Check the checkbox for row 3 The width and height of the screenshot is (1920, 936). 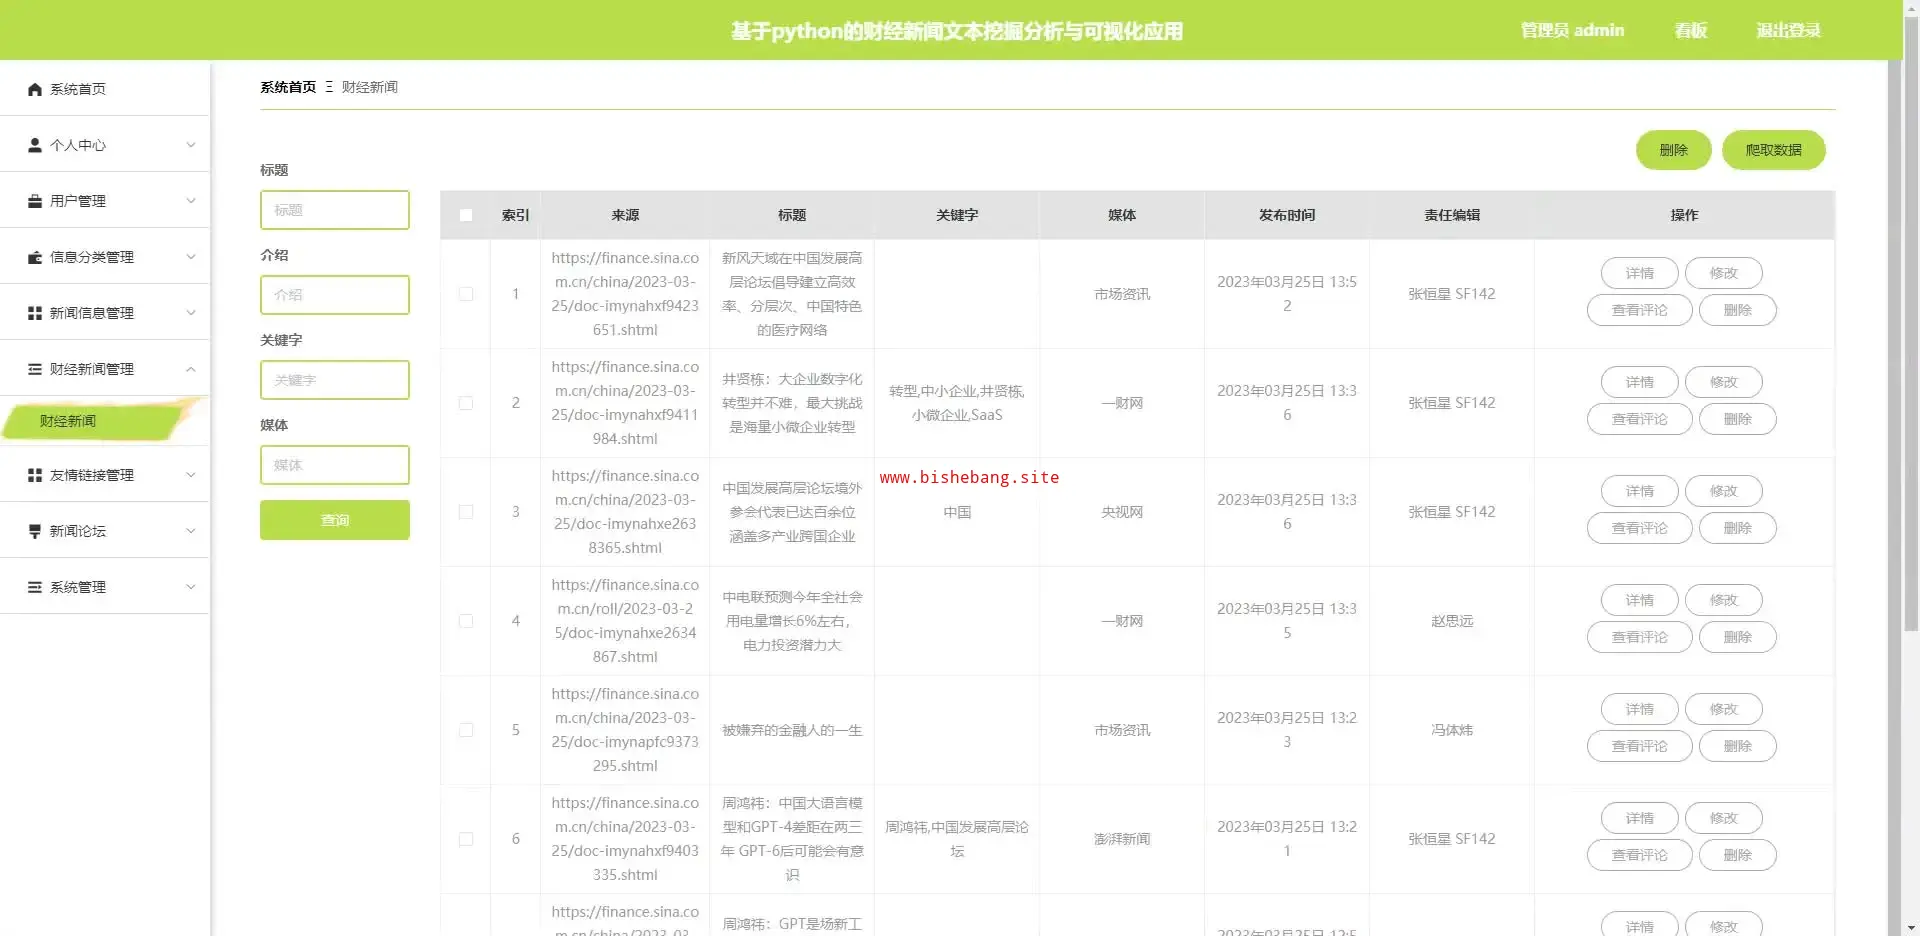coord(466,512)
